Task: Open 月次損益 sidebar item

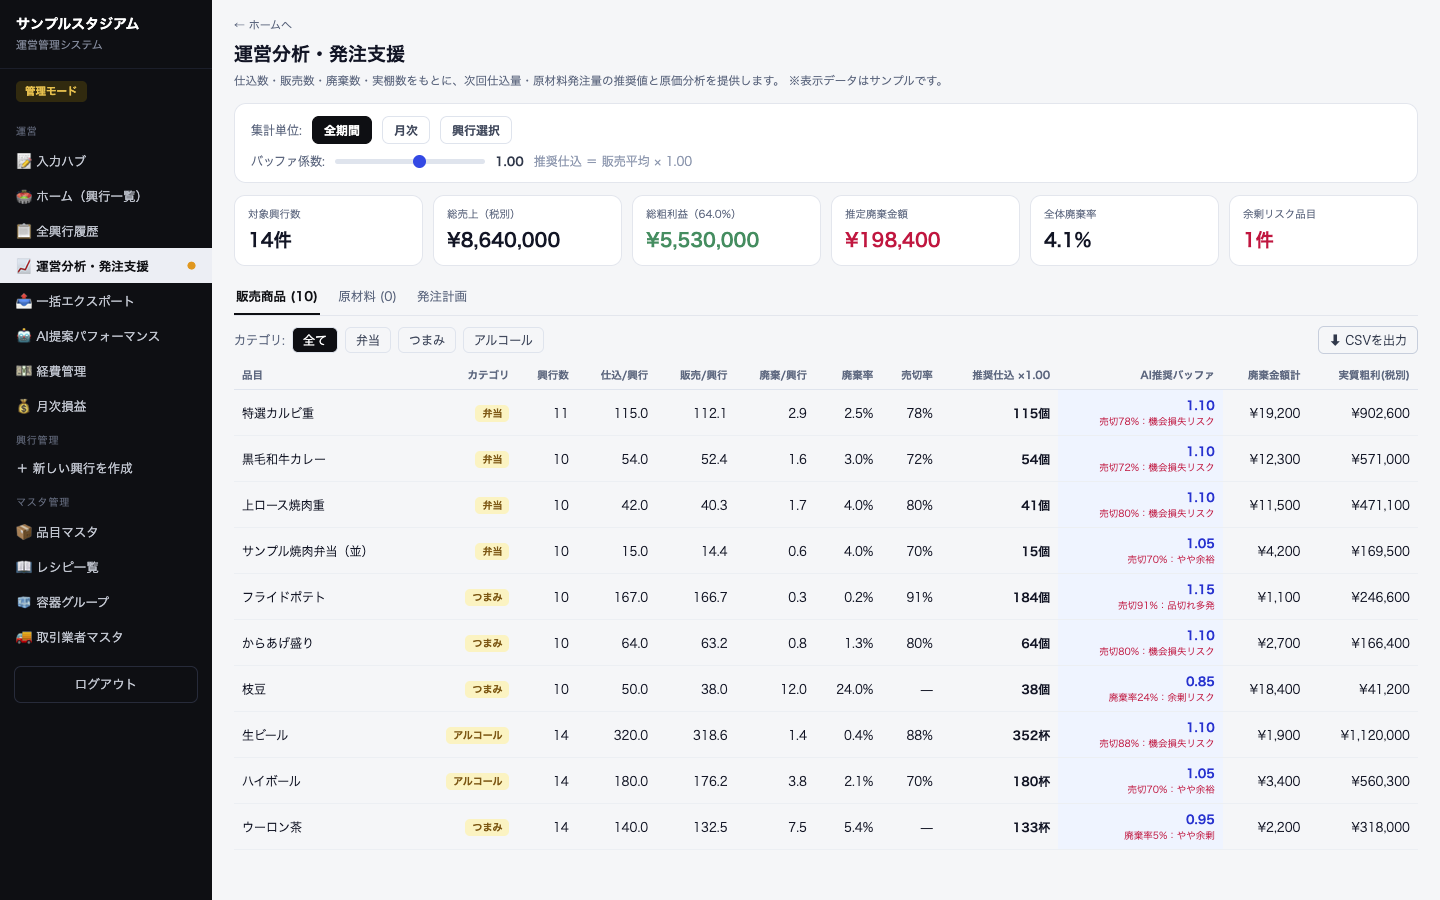Action: click(106, 406)
